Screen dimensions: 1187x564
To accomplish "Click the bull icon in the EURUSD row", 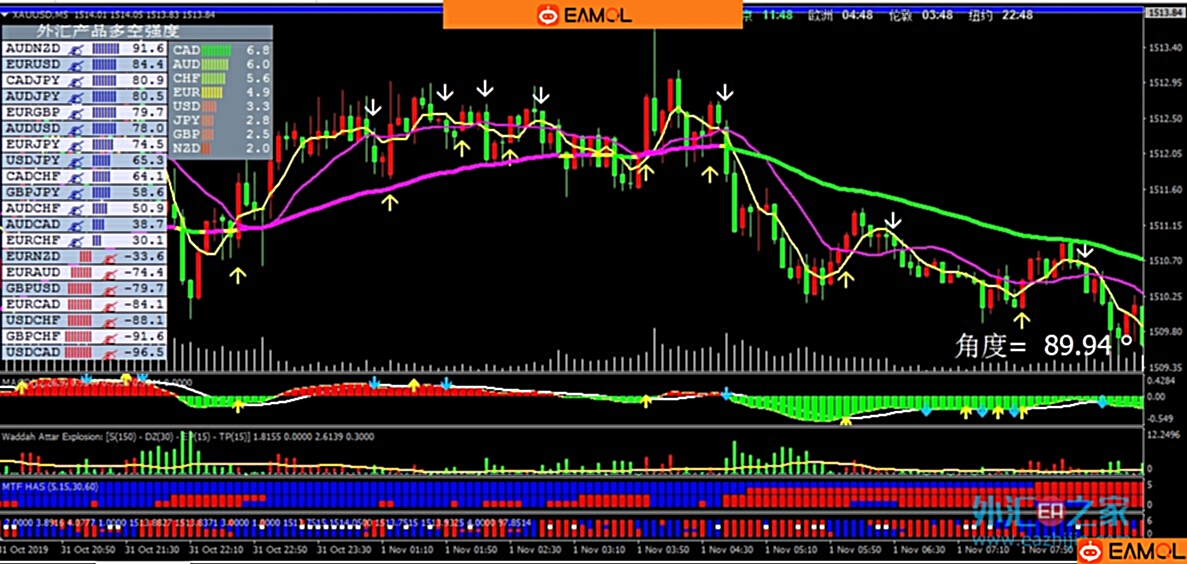I will 76,64.
